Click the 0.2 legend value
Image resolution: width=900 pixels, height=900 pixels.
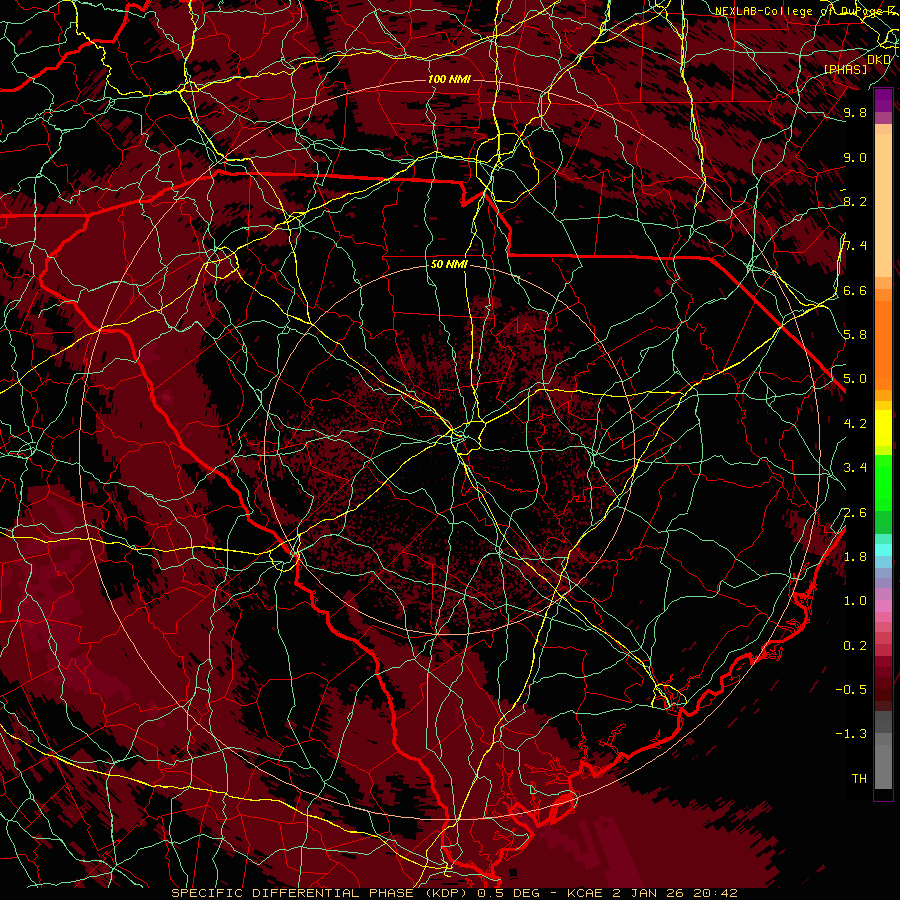pos(855,646)
